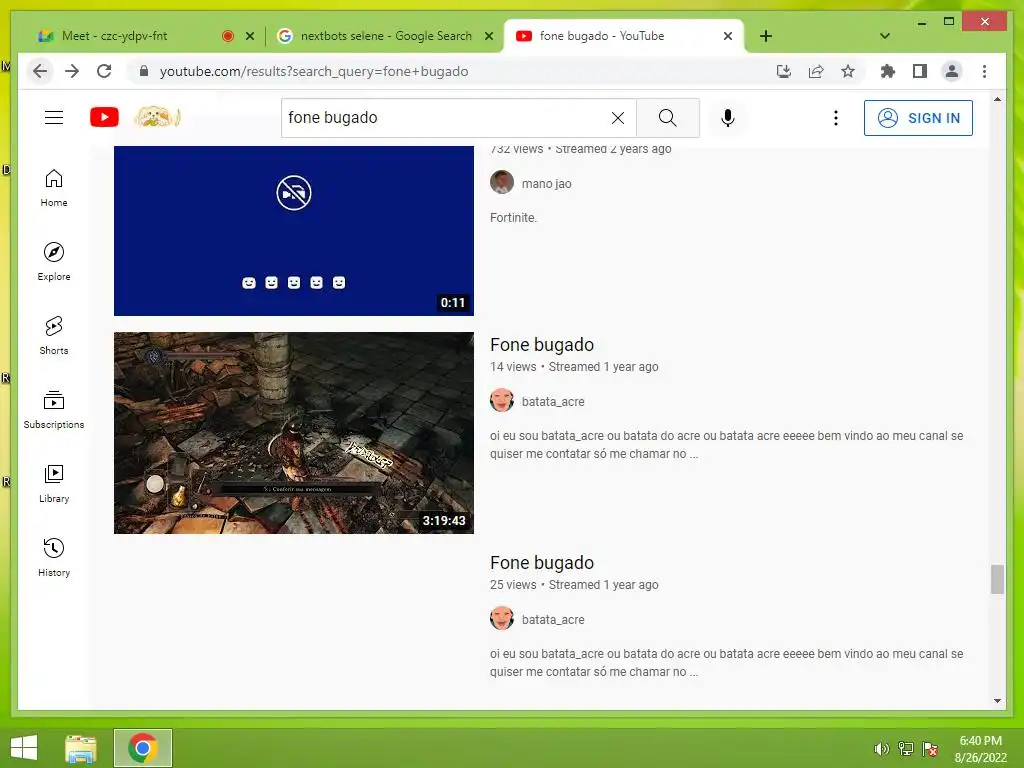
Task: Open mano jao channel avatar
Action: 502,182
